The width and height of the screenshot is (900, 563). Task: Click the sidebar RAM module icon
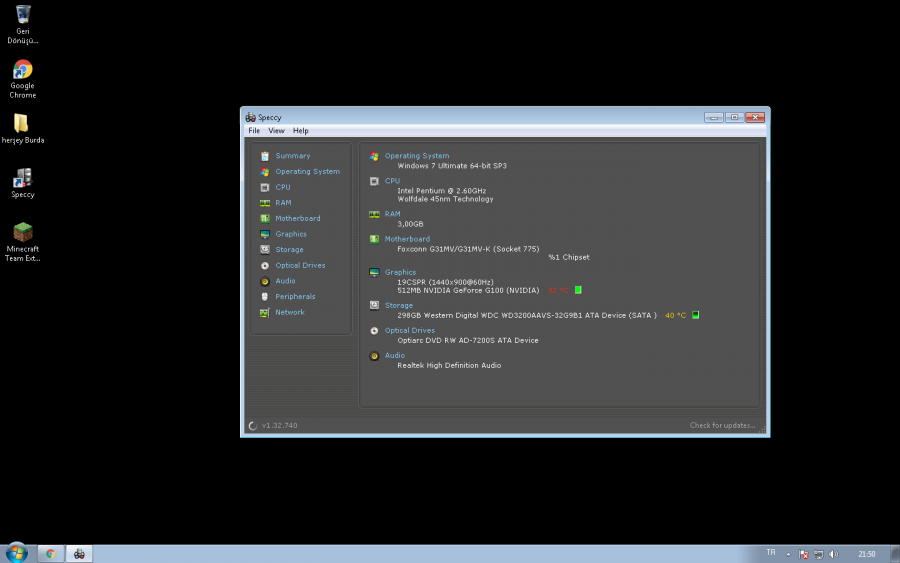[x=265, y=203]
